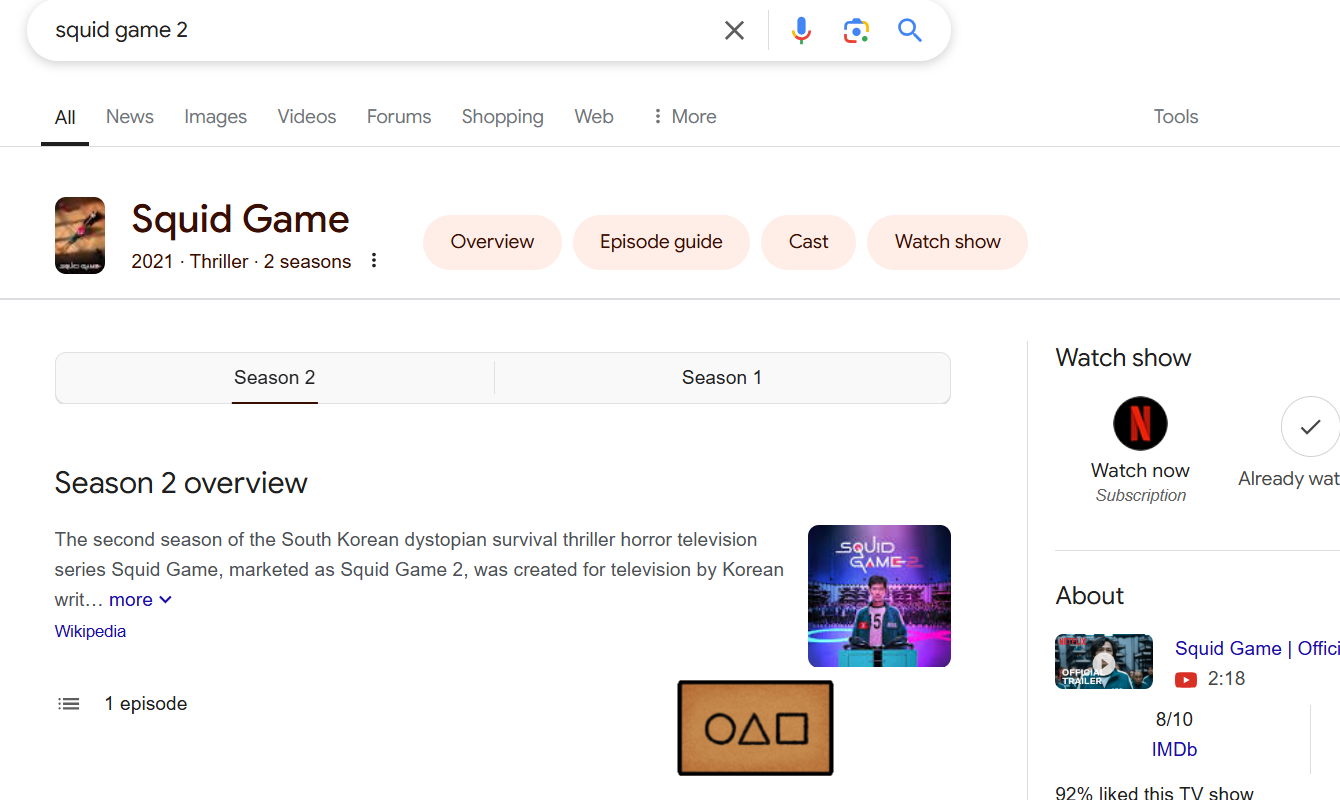The image size is (1340, 800).
Task: Start voice search with the microphone icon
Action: (x=801, y=30)
